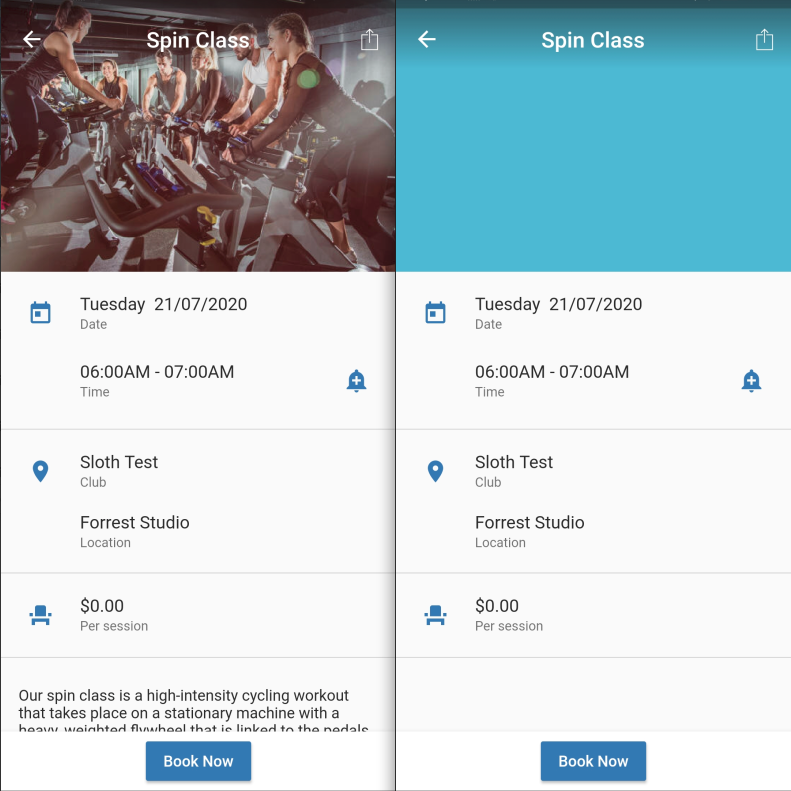The width and height of the screenshot is (791, 791).
Task: Add reminder bell on right screen
Action: [751, 381]
